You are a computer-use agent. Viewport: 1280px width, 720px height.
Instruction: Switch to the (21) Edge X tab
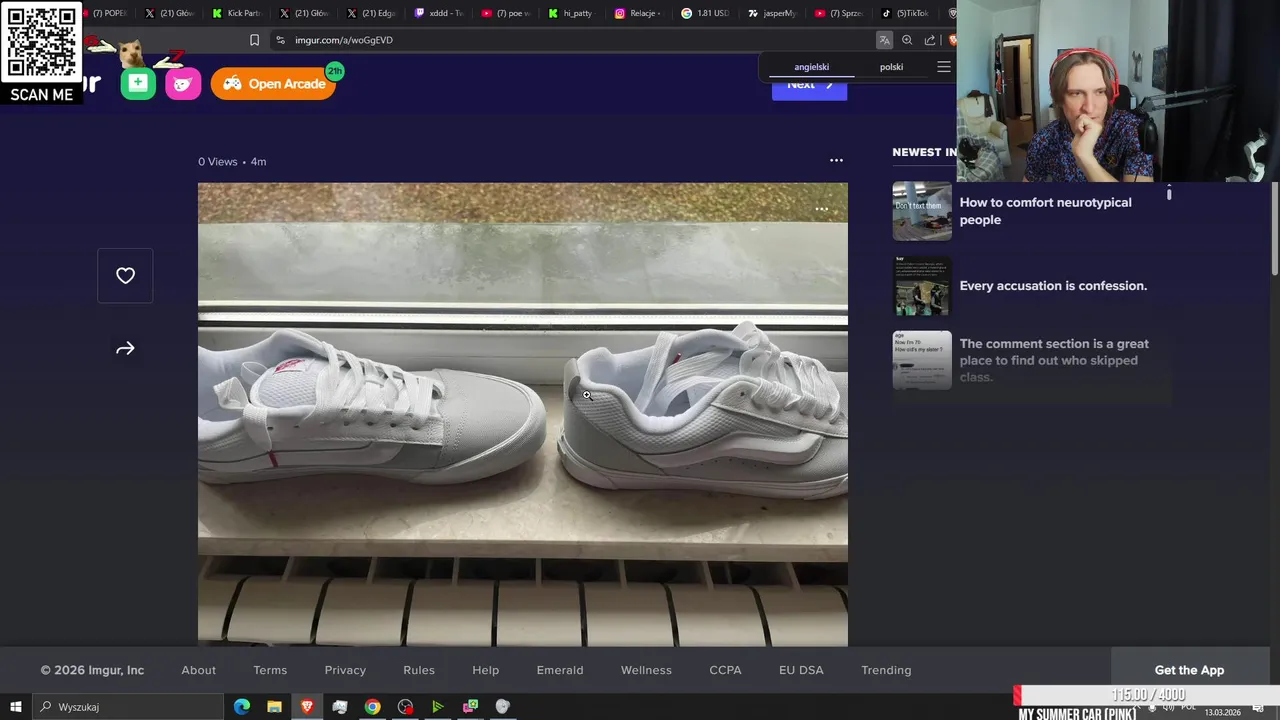[371, 13]
